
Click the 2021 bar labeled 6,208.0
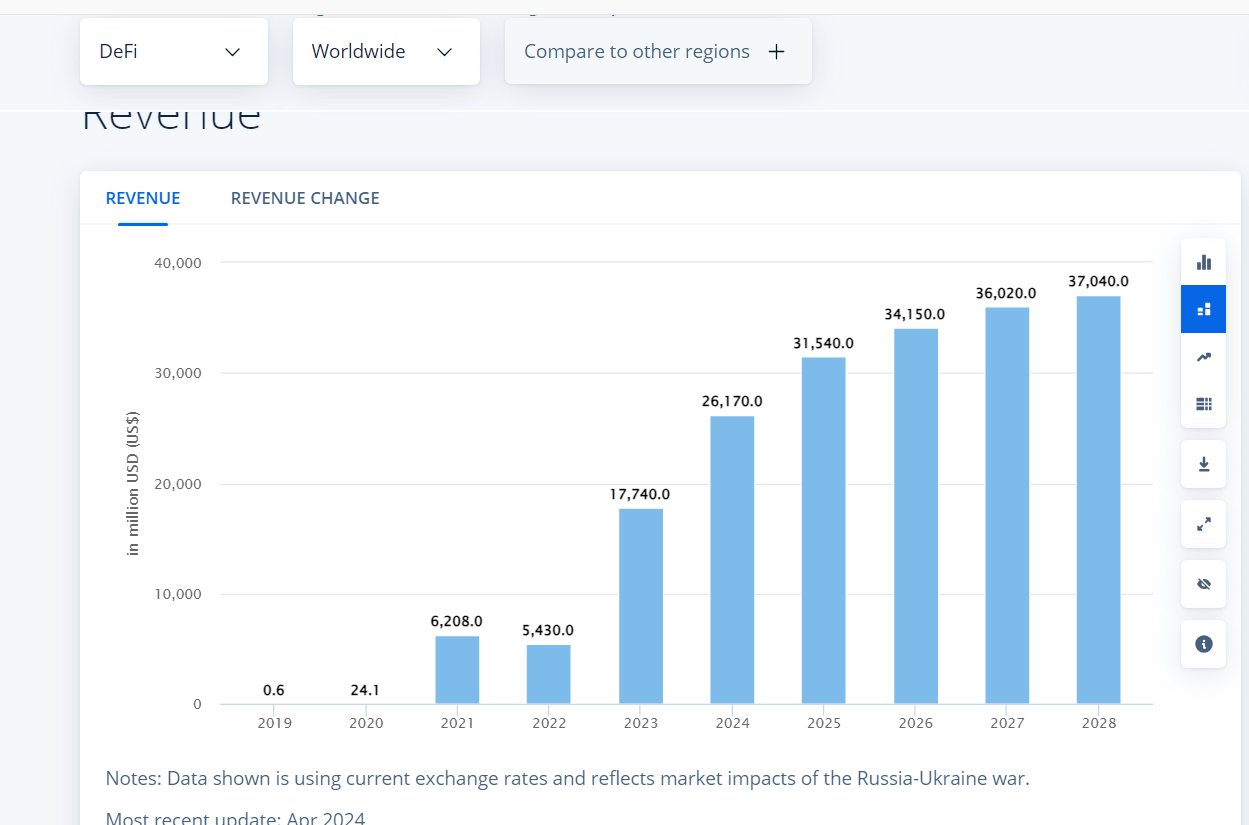coord(457,670)
